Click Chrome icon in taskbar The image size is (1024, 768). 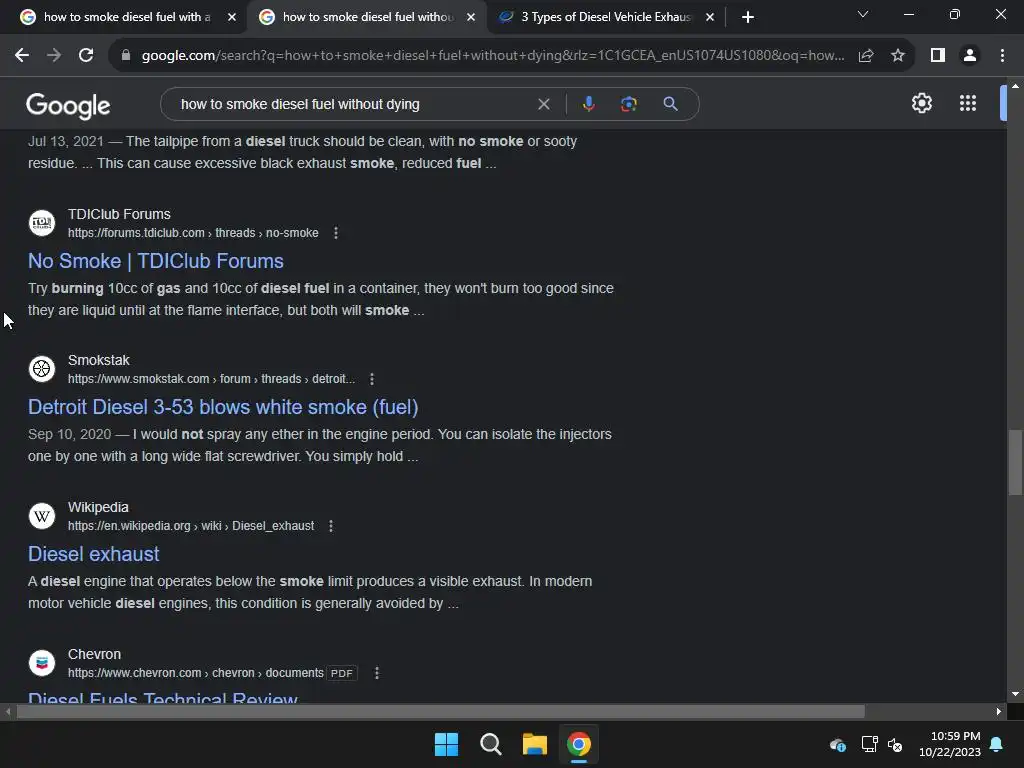(579, 744)
